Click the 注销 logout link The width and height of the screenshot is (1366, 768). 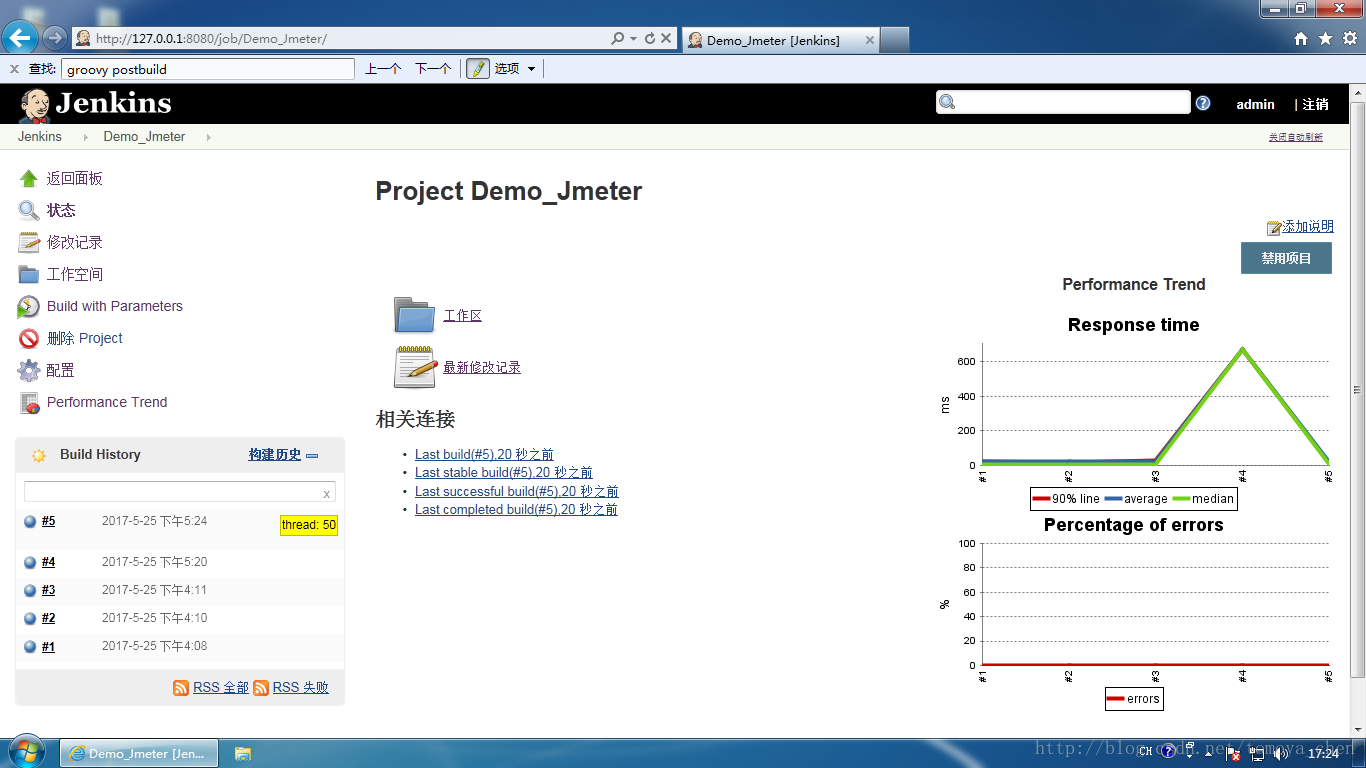(1315, 104)
